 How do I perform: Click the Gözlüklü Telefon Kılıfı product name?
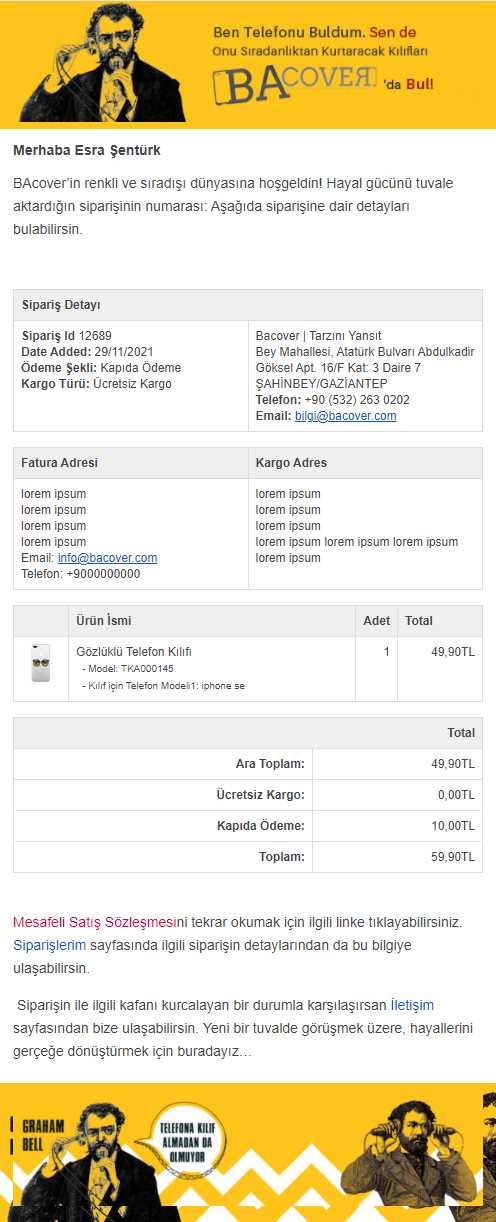[x=134, y=652]
